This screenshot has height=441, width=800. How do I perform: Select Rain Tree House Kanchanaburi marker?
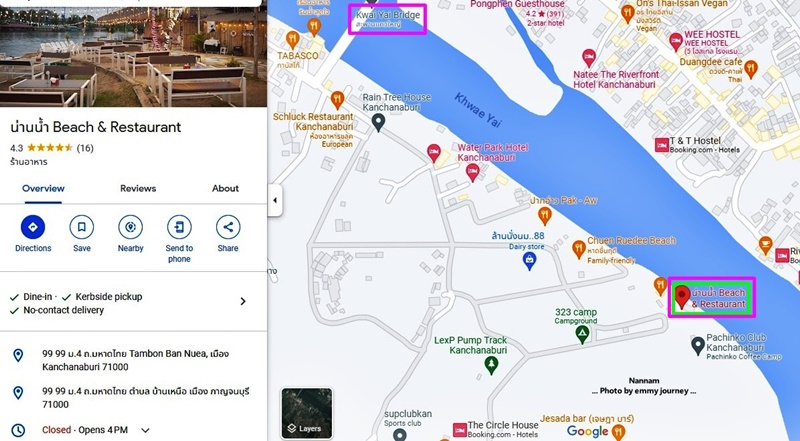378,122
